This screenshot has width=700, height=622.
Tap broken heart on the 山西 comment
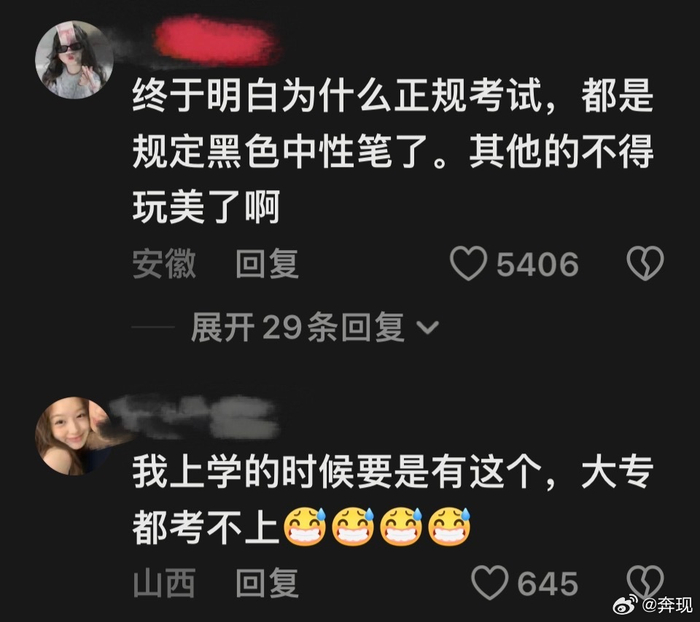pos(645,582)
